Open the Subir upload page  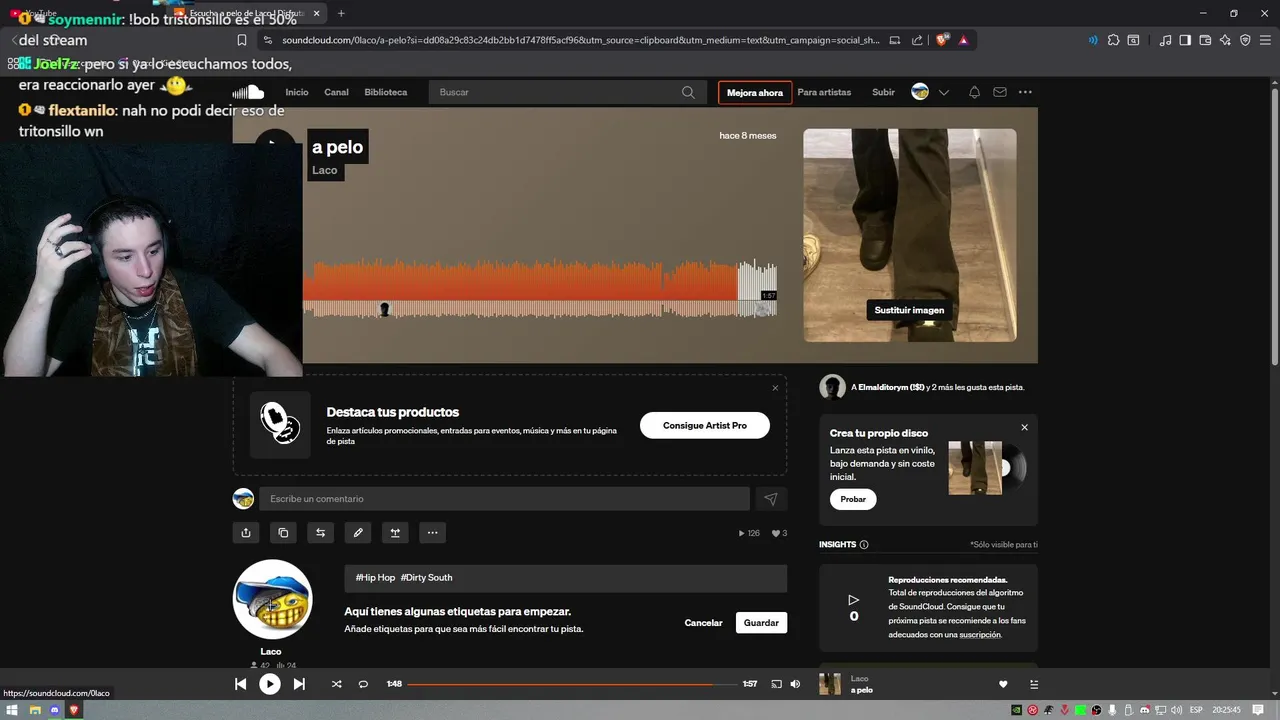[883, 92]
